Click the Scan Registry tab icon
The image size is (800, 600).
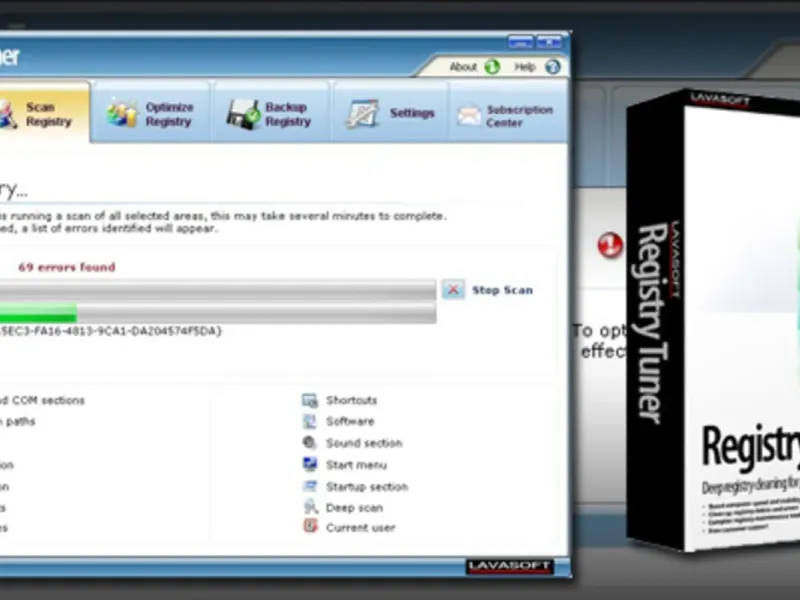coord(7,114)
